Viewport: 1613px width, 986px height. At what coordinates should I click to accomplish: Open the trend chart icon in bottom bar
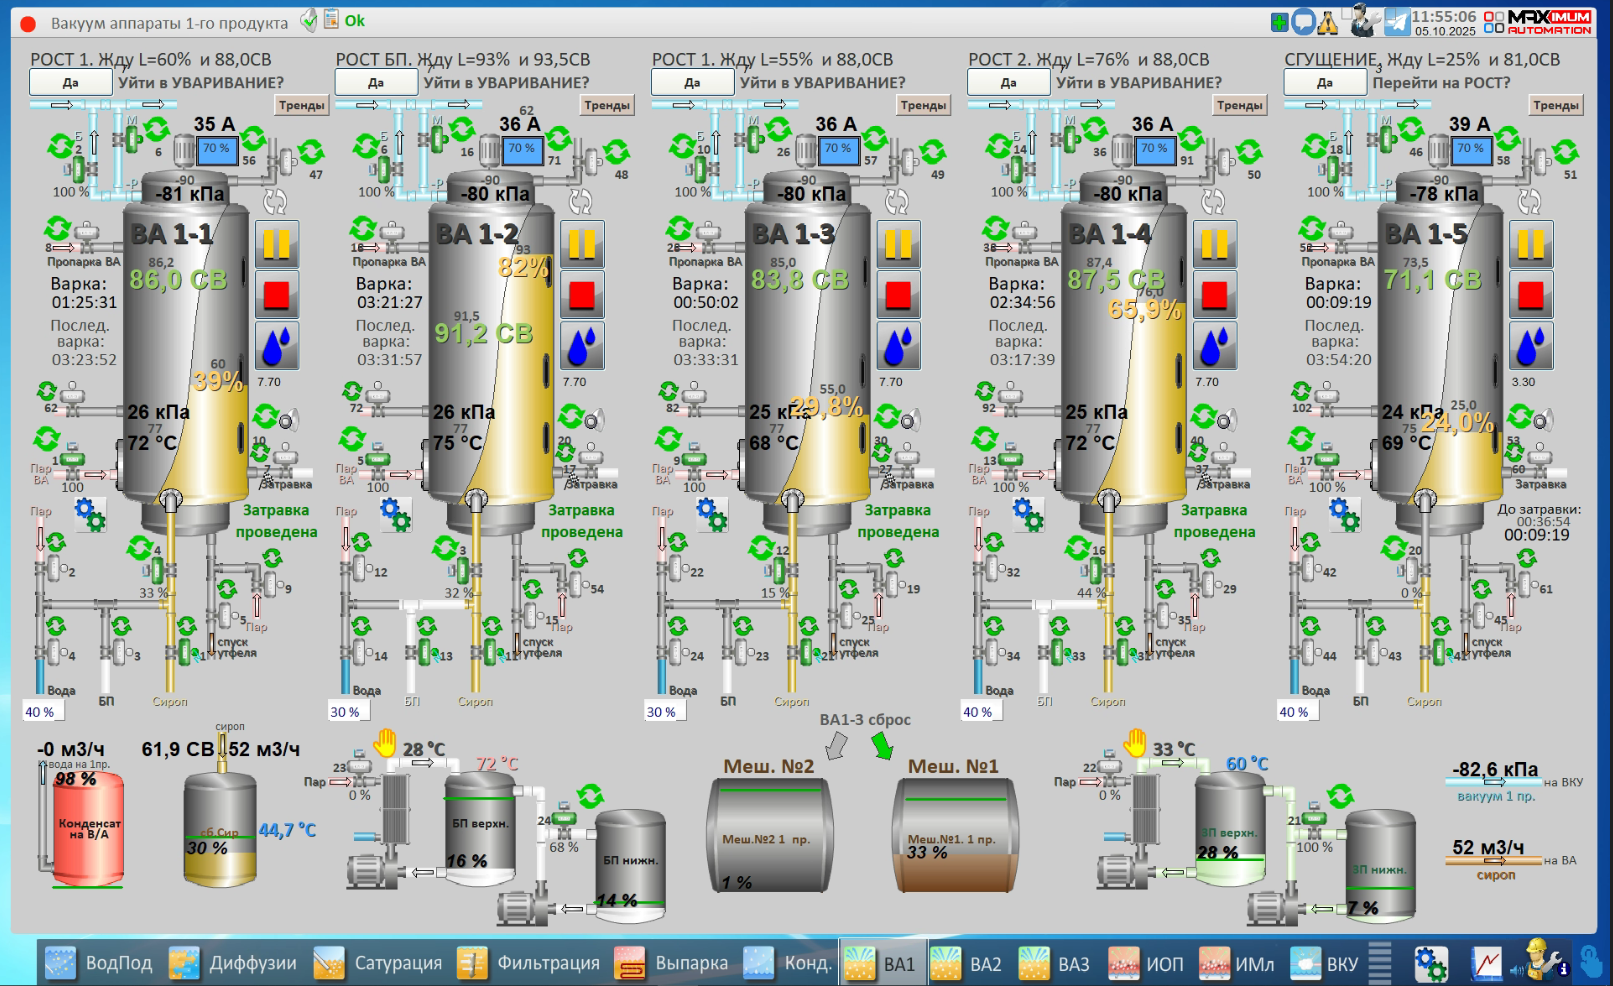(x=1486, y=963)
